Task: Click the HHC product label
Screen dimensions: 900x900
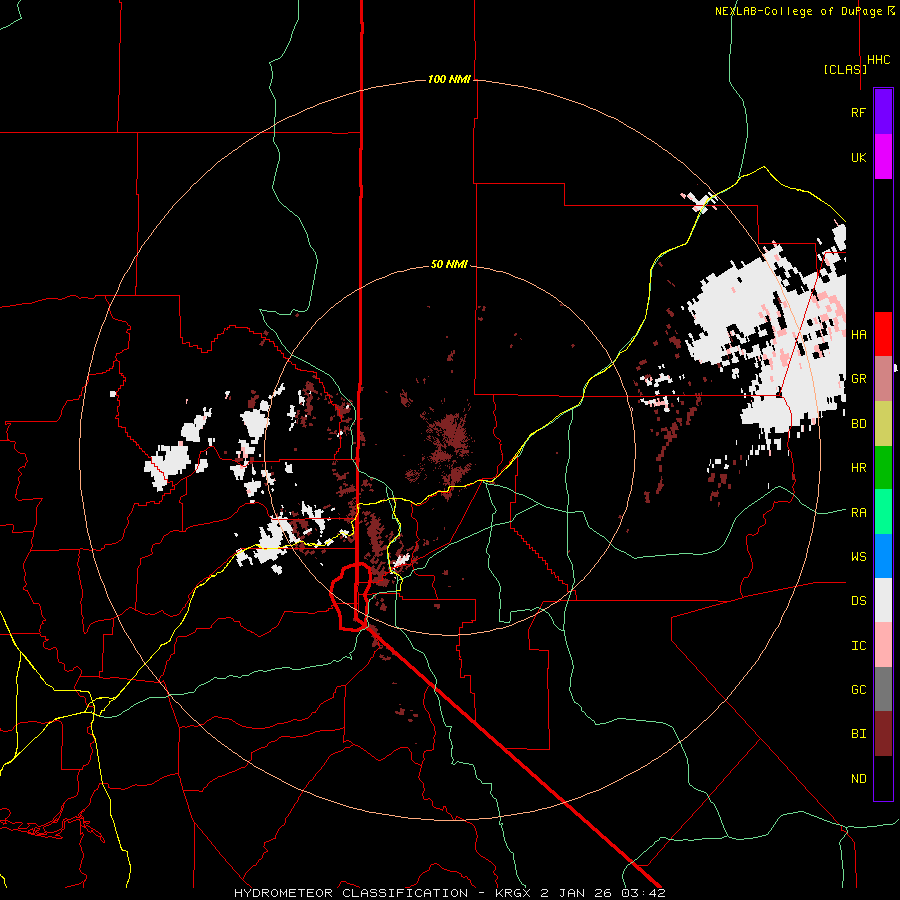Action: coord(879,60)
